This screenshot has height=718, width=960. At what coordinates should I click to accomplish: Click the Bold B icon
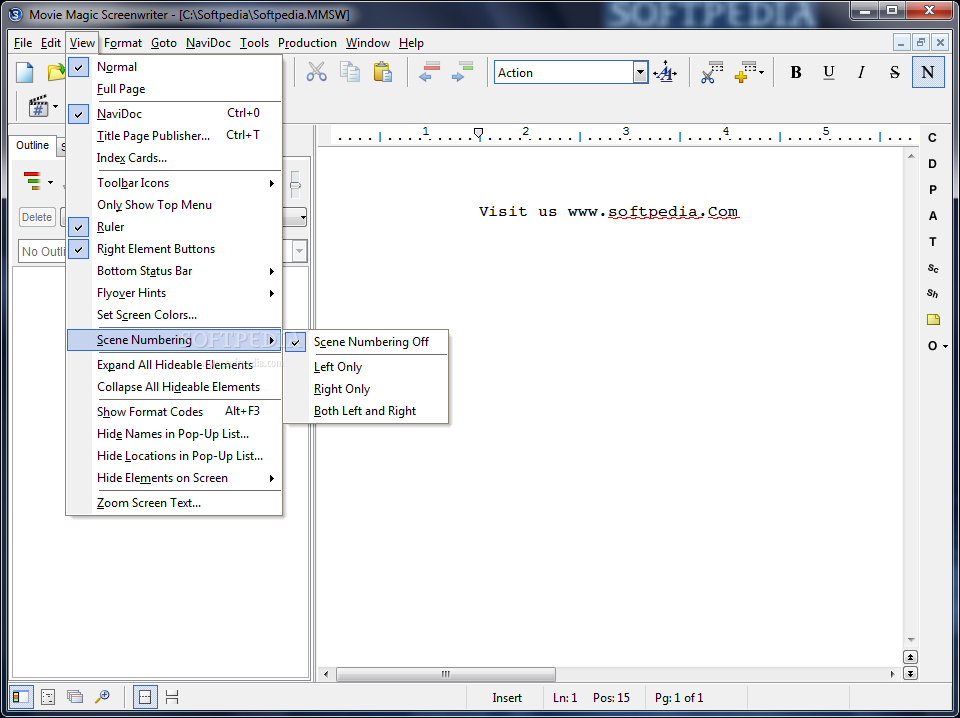click(795, 72)
